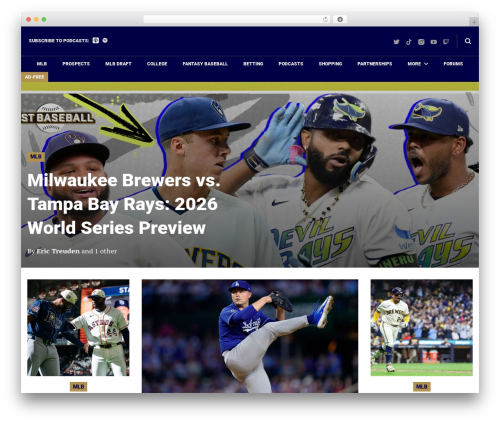Screen dimensions: 500x423
Task: Open the YouTube social icon
Action: pos(434,42)
